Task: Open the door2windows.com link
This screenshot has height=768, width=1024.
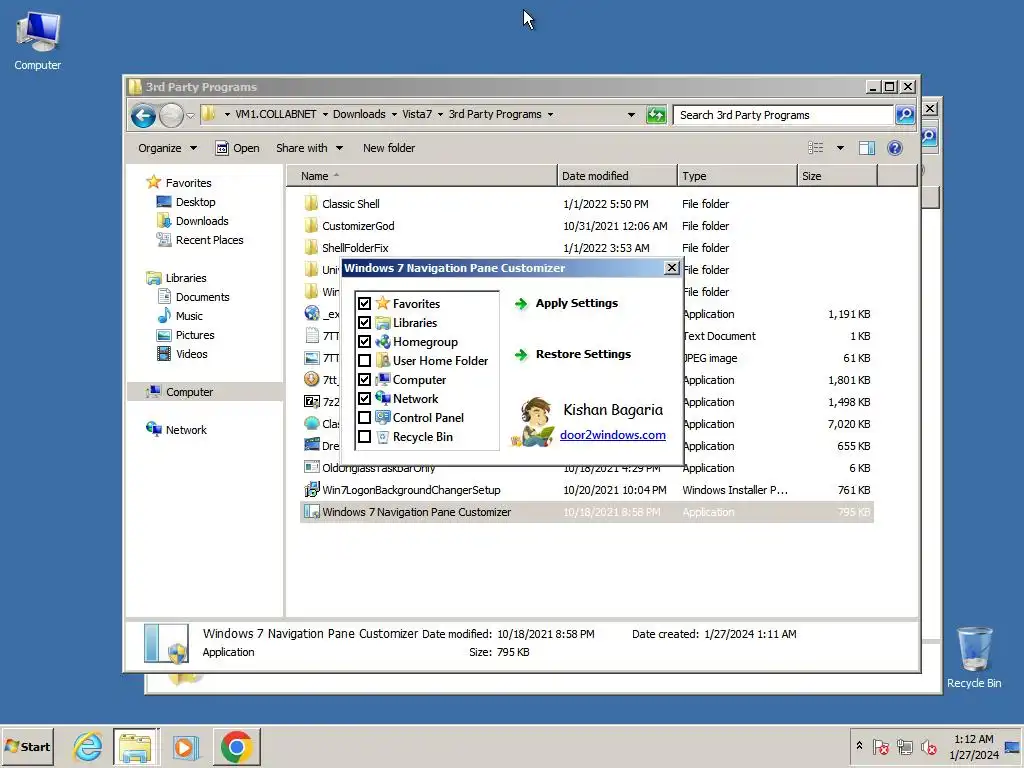Action: [x=613, y=435]
